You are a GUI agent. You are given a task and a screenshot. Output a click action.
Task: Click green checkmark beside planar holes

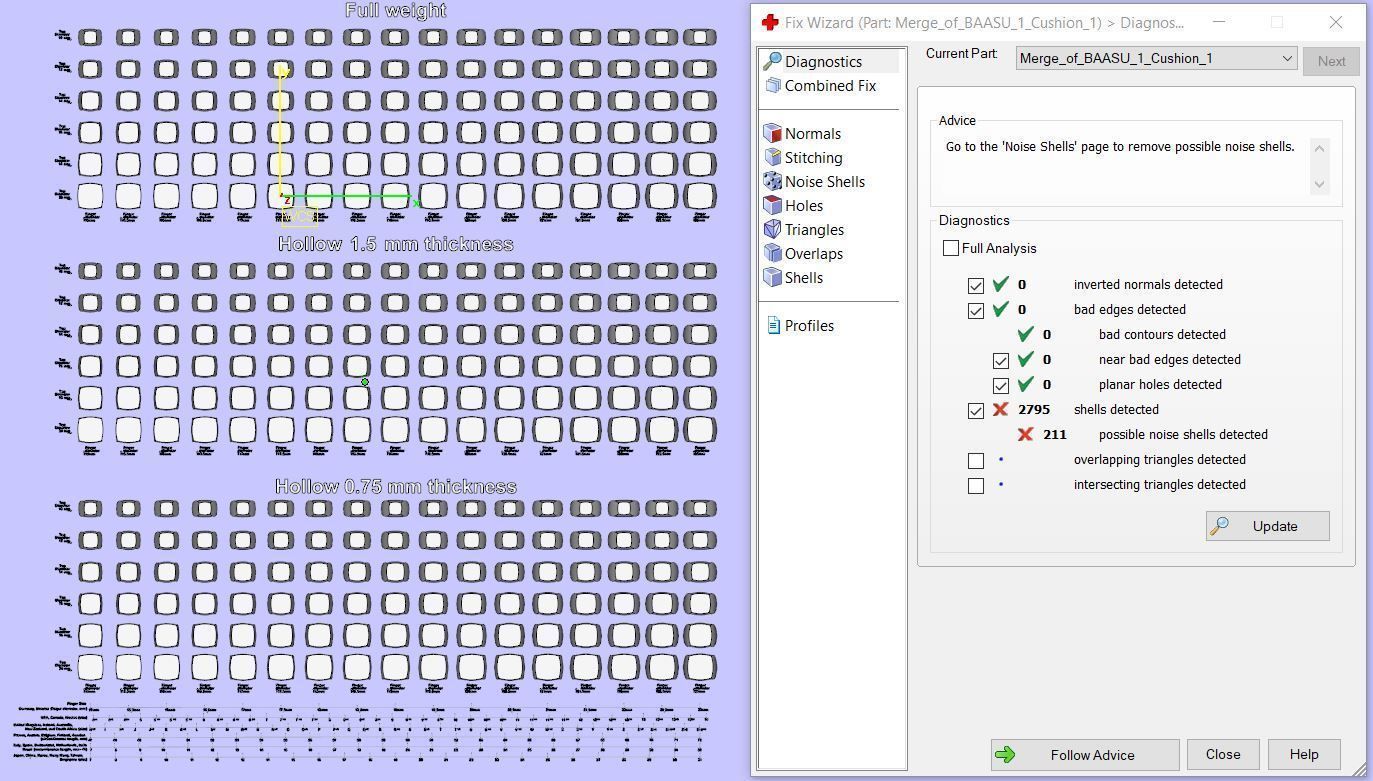pos(1025,385)
